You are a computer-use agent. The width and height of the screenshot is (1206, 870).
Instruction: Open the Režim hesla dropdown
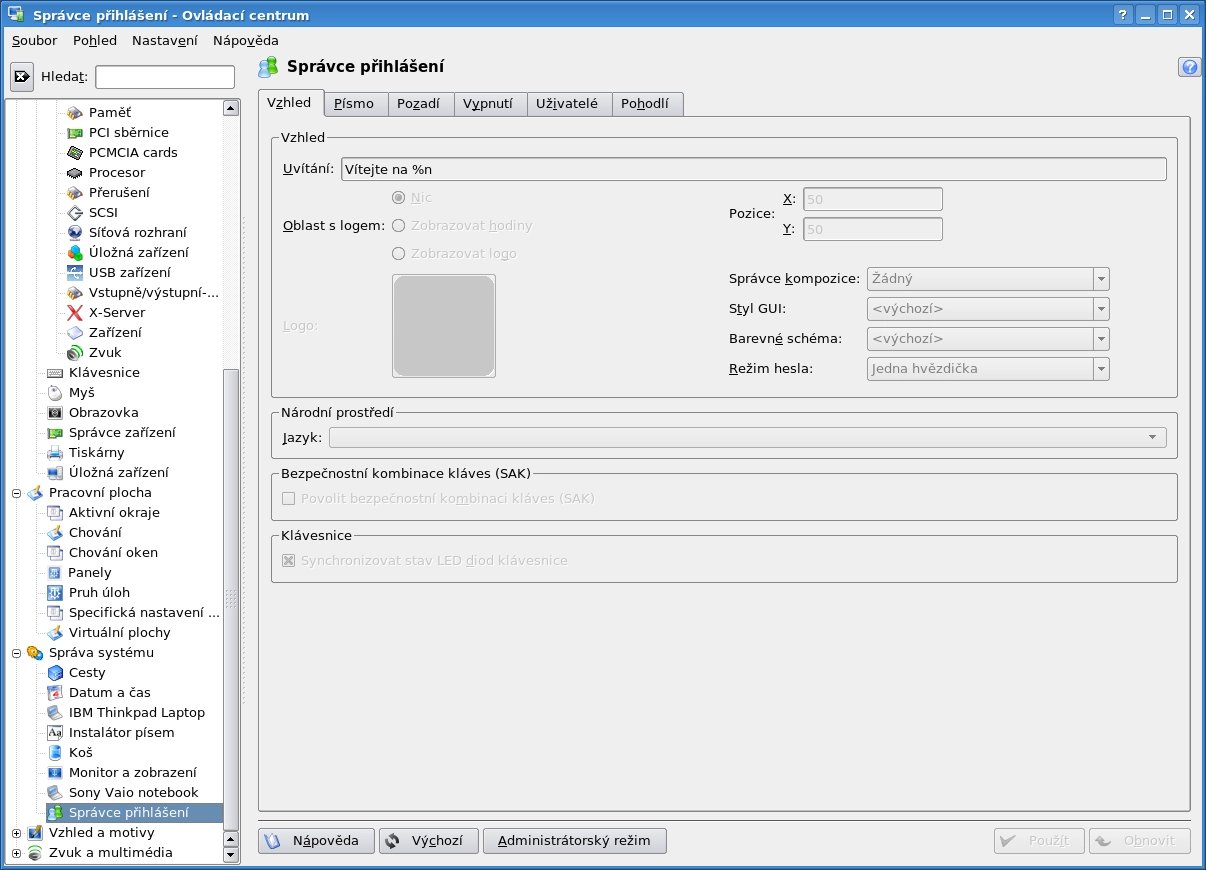coord(988,369)
